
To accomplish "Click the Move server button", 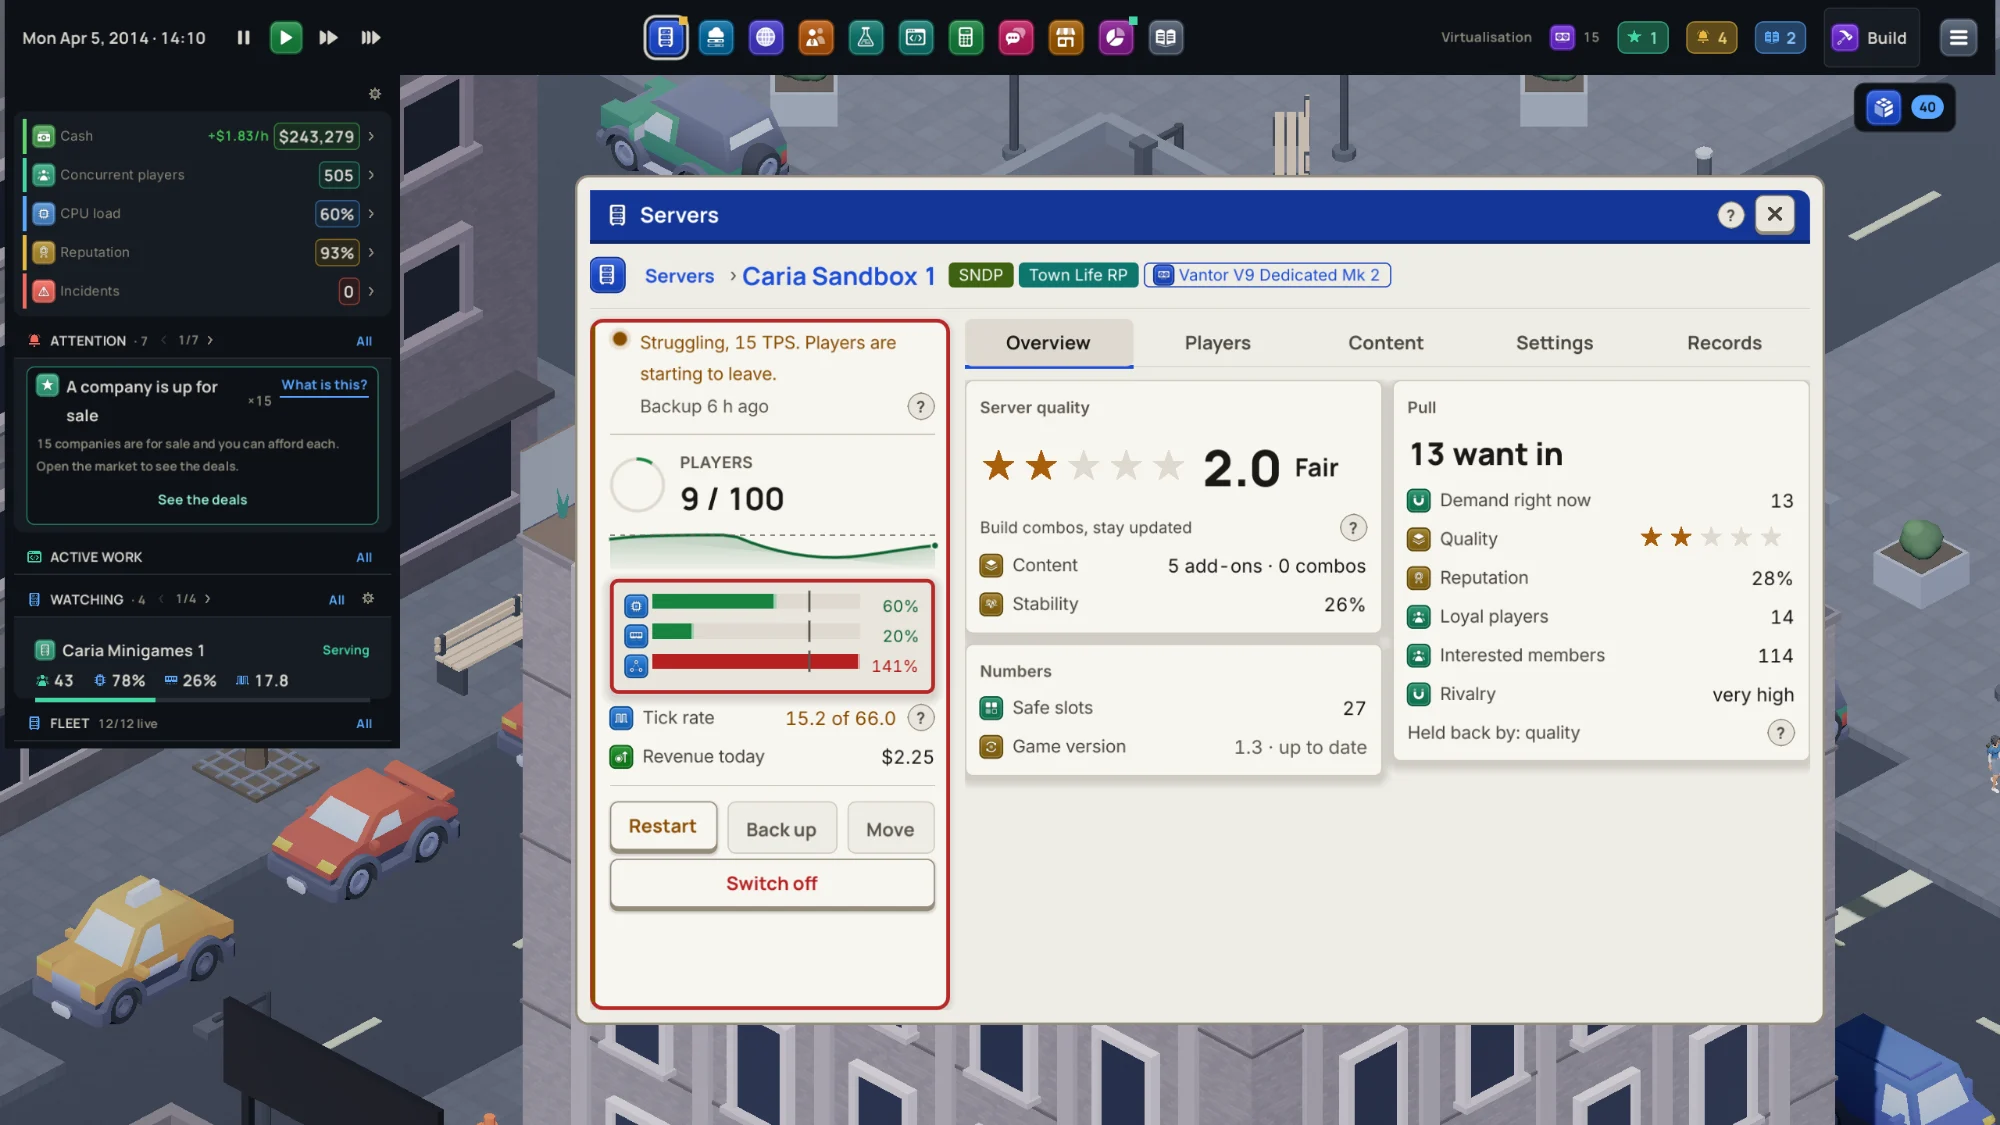I will (x=890, y=829).
